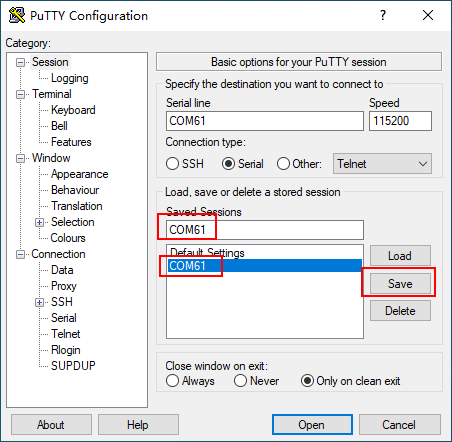The image size is (452, 442).
Task: Collapse the Terminal tree node
Action: tap(21, 94)
